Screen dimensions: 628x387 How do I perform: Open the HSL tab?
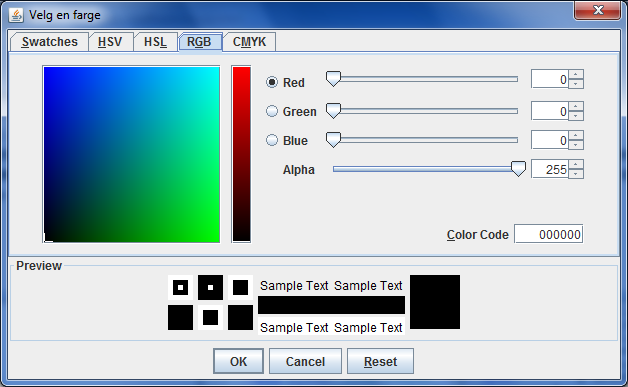(155, 42)
